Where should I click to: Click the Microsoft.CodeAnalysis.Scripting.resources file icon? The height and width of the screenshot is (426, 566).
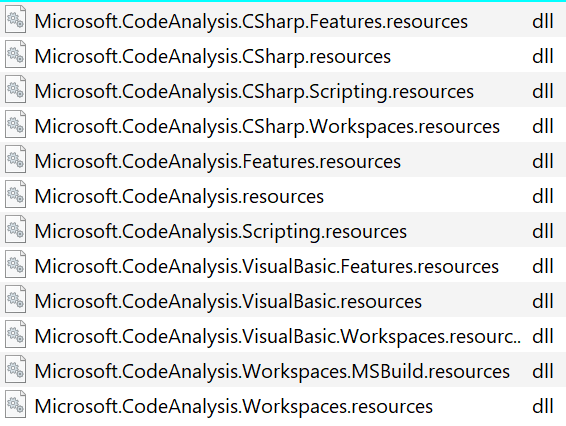(x=16, y=230)
